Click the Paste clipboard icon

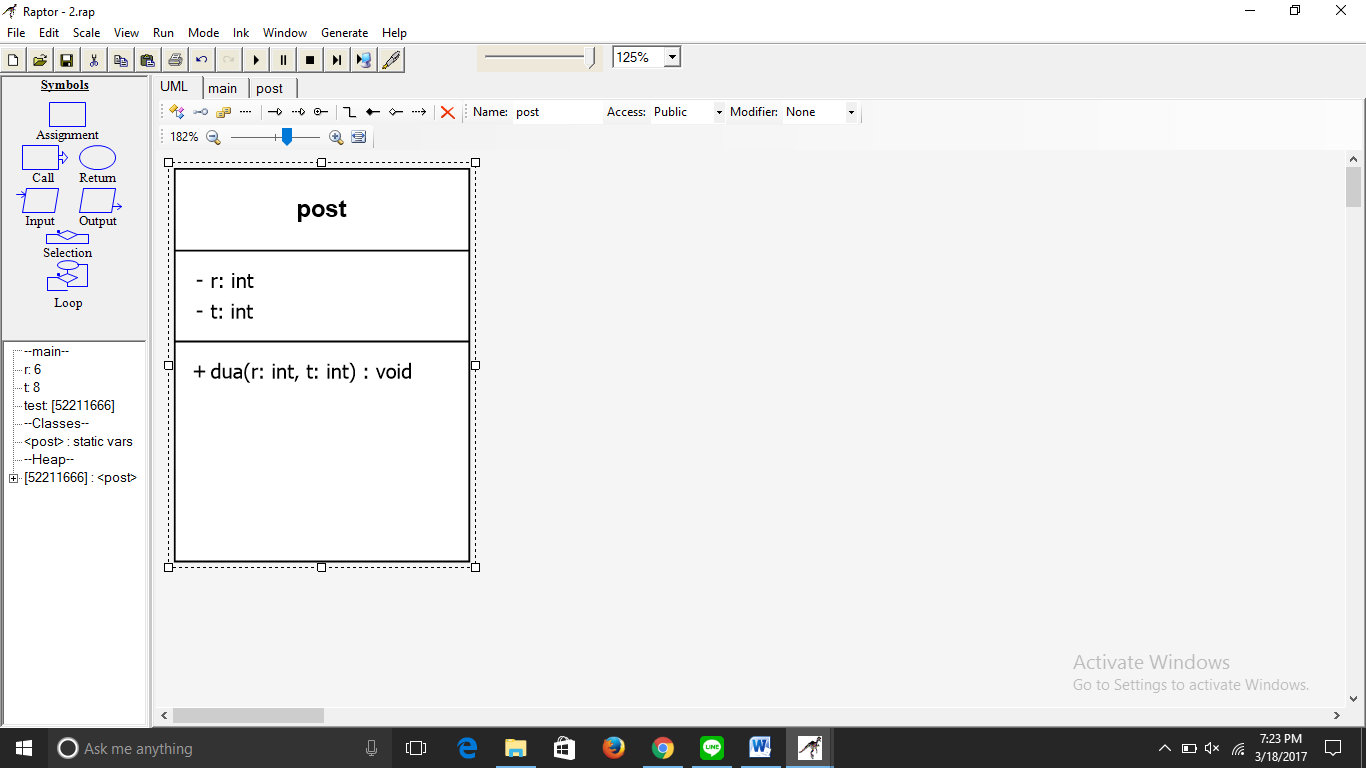pyautogui.click(x=148, y=60)
